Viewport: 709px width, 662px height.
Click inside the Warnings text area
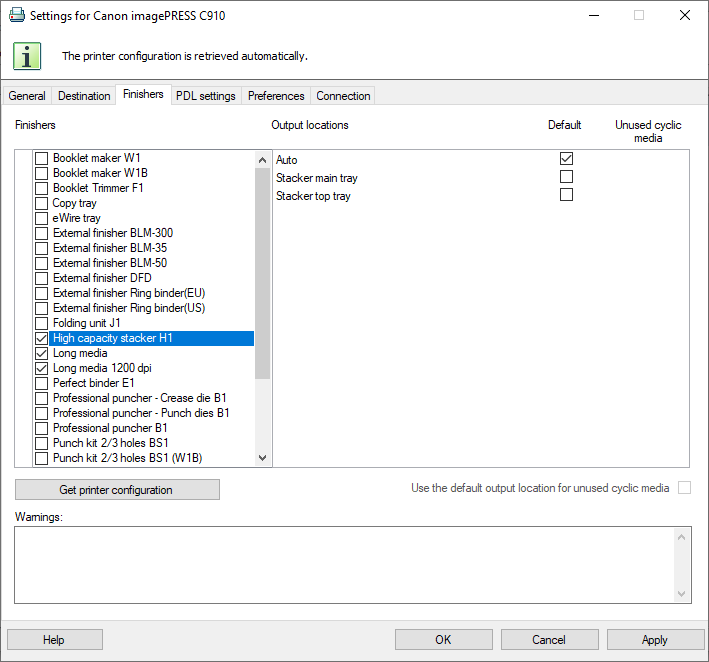click(x=345, y=565)
